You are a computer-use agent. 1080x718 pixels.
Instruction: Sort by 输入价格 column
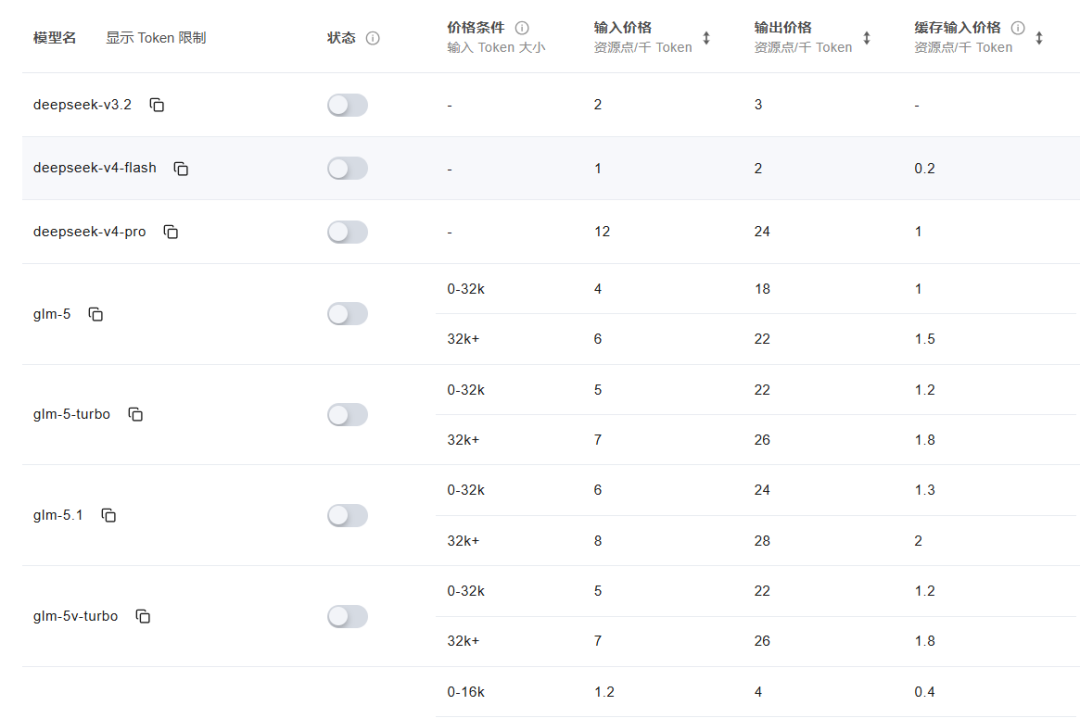tap(706, 38)
